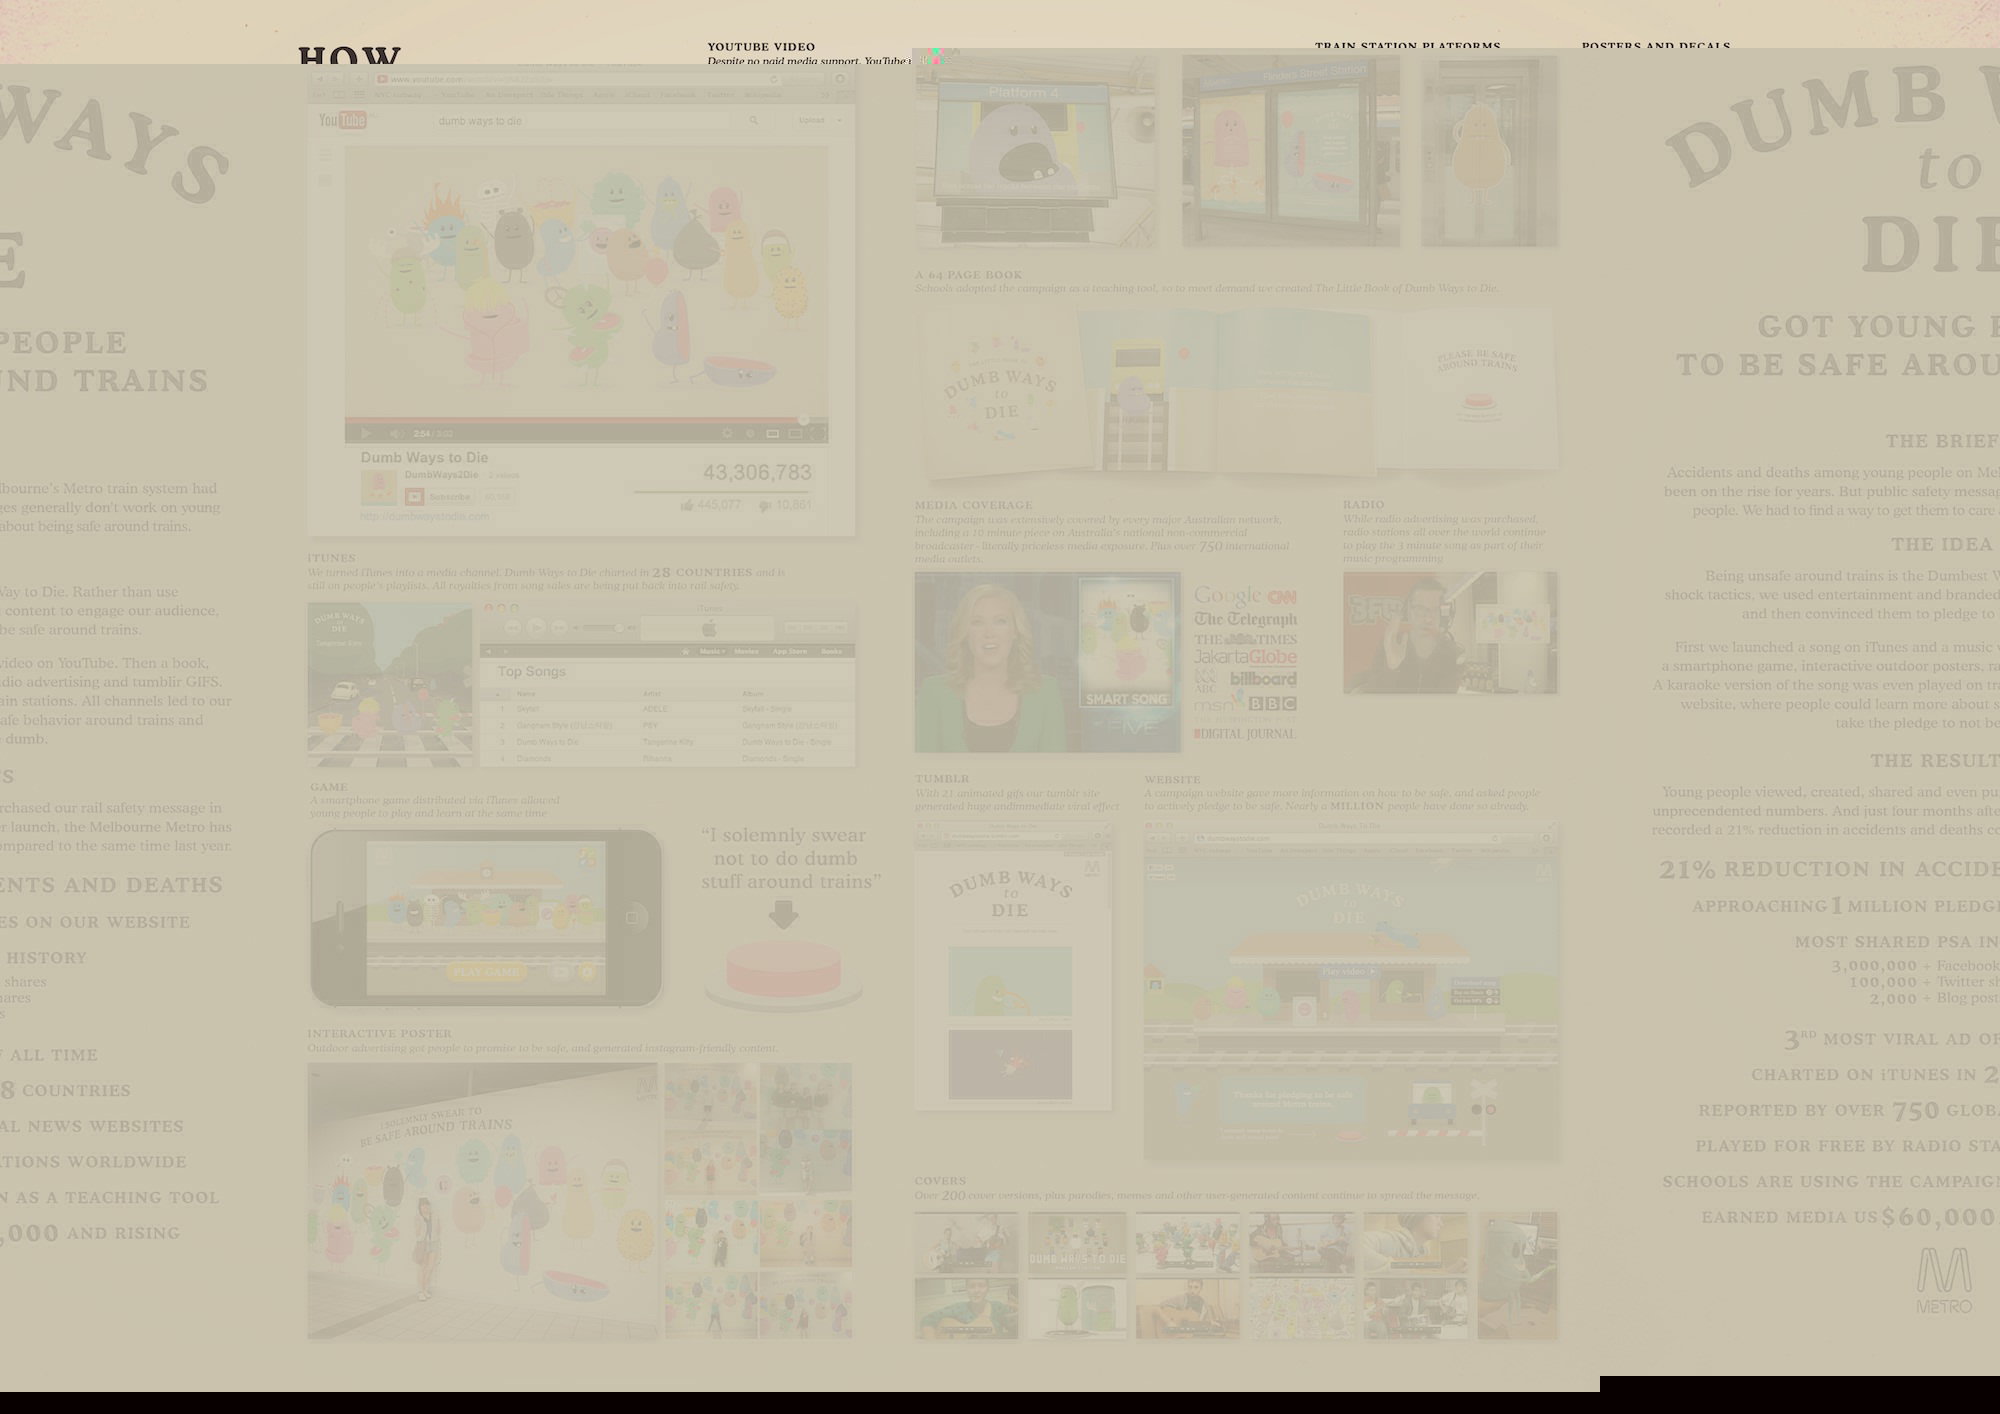Click the first Tumblr GIF with the green character
This screenshot has height=1414, width=2000.
pos(1010,982)
